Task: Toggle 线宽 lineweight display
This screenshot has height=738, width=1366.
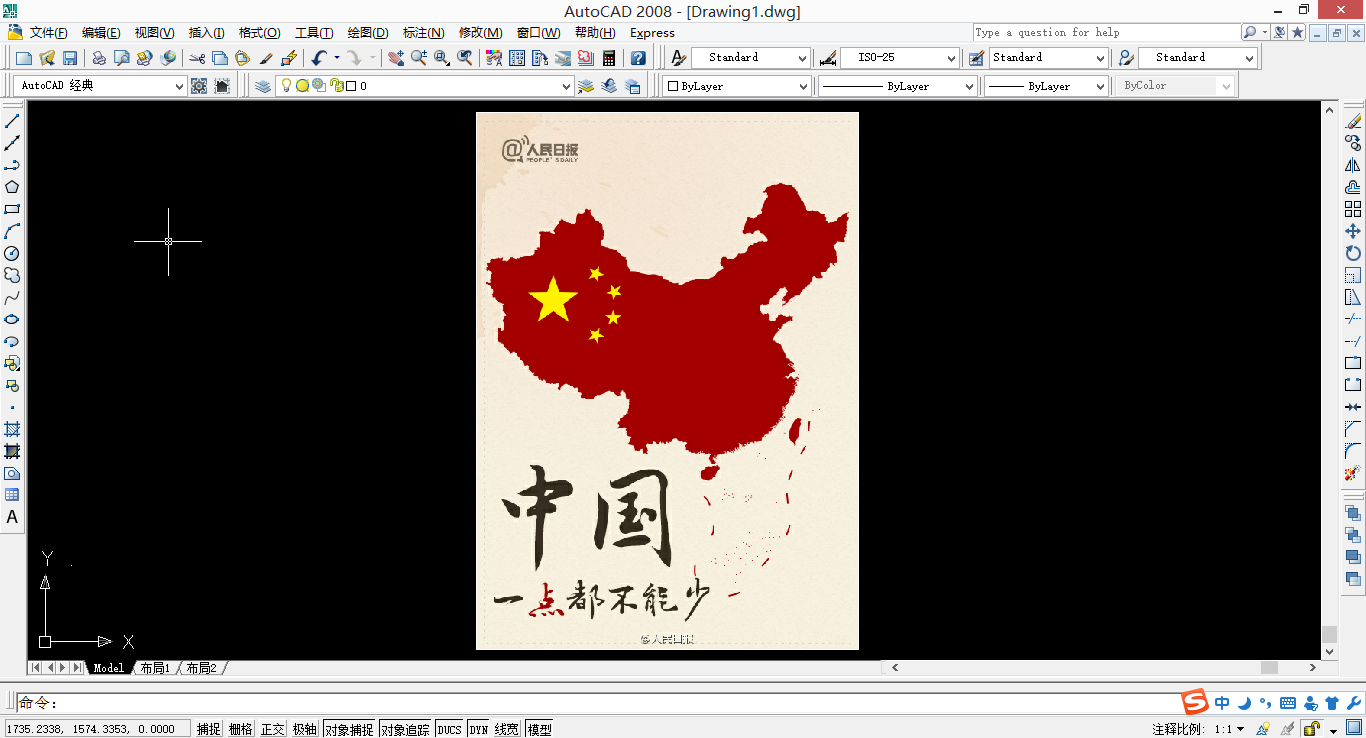Action: (507, 729)
